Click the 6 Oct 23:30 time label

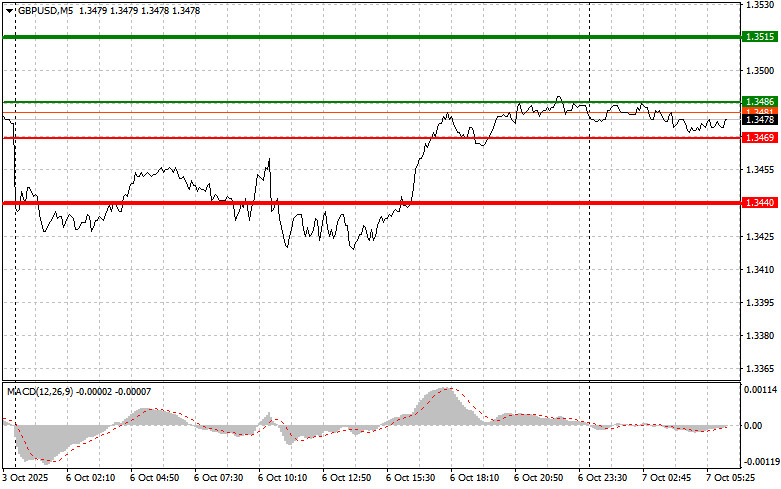(x=603, y=479)
